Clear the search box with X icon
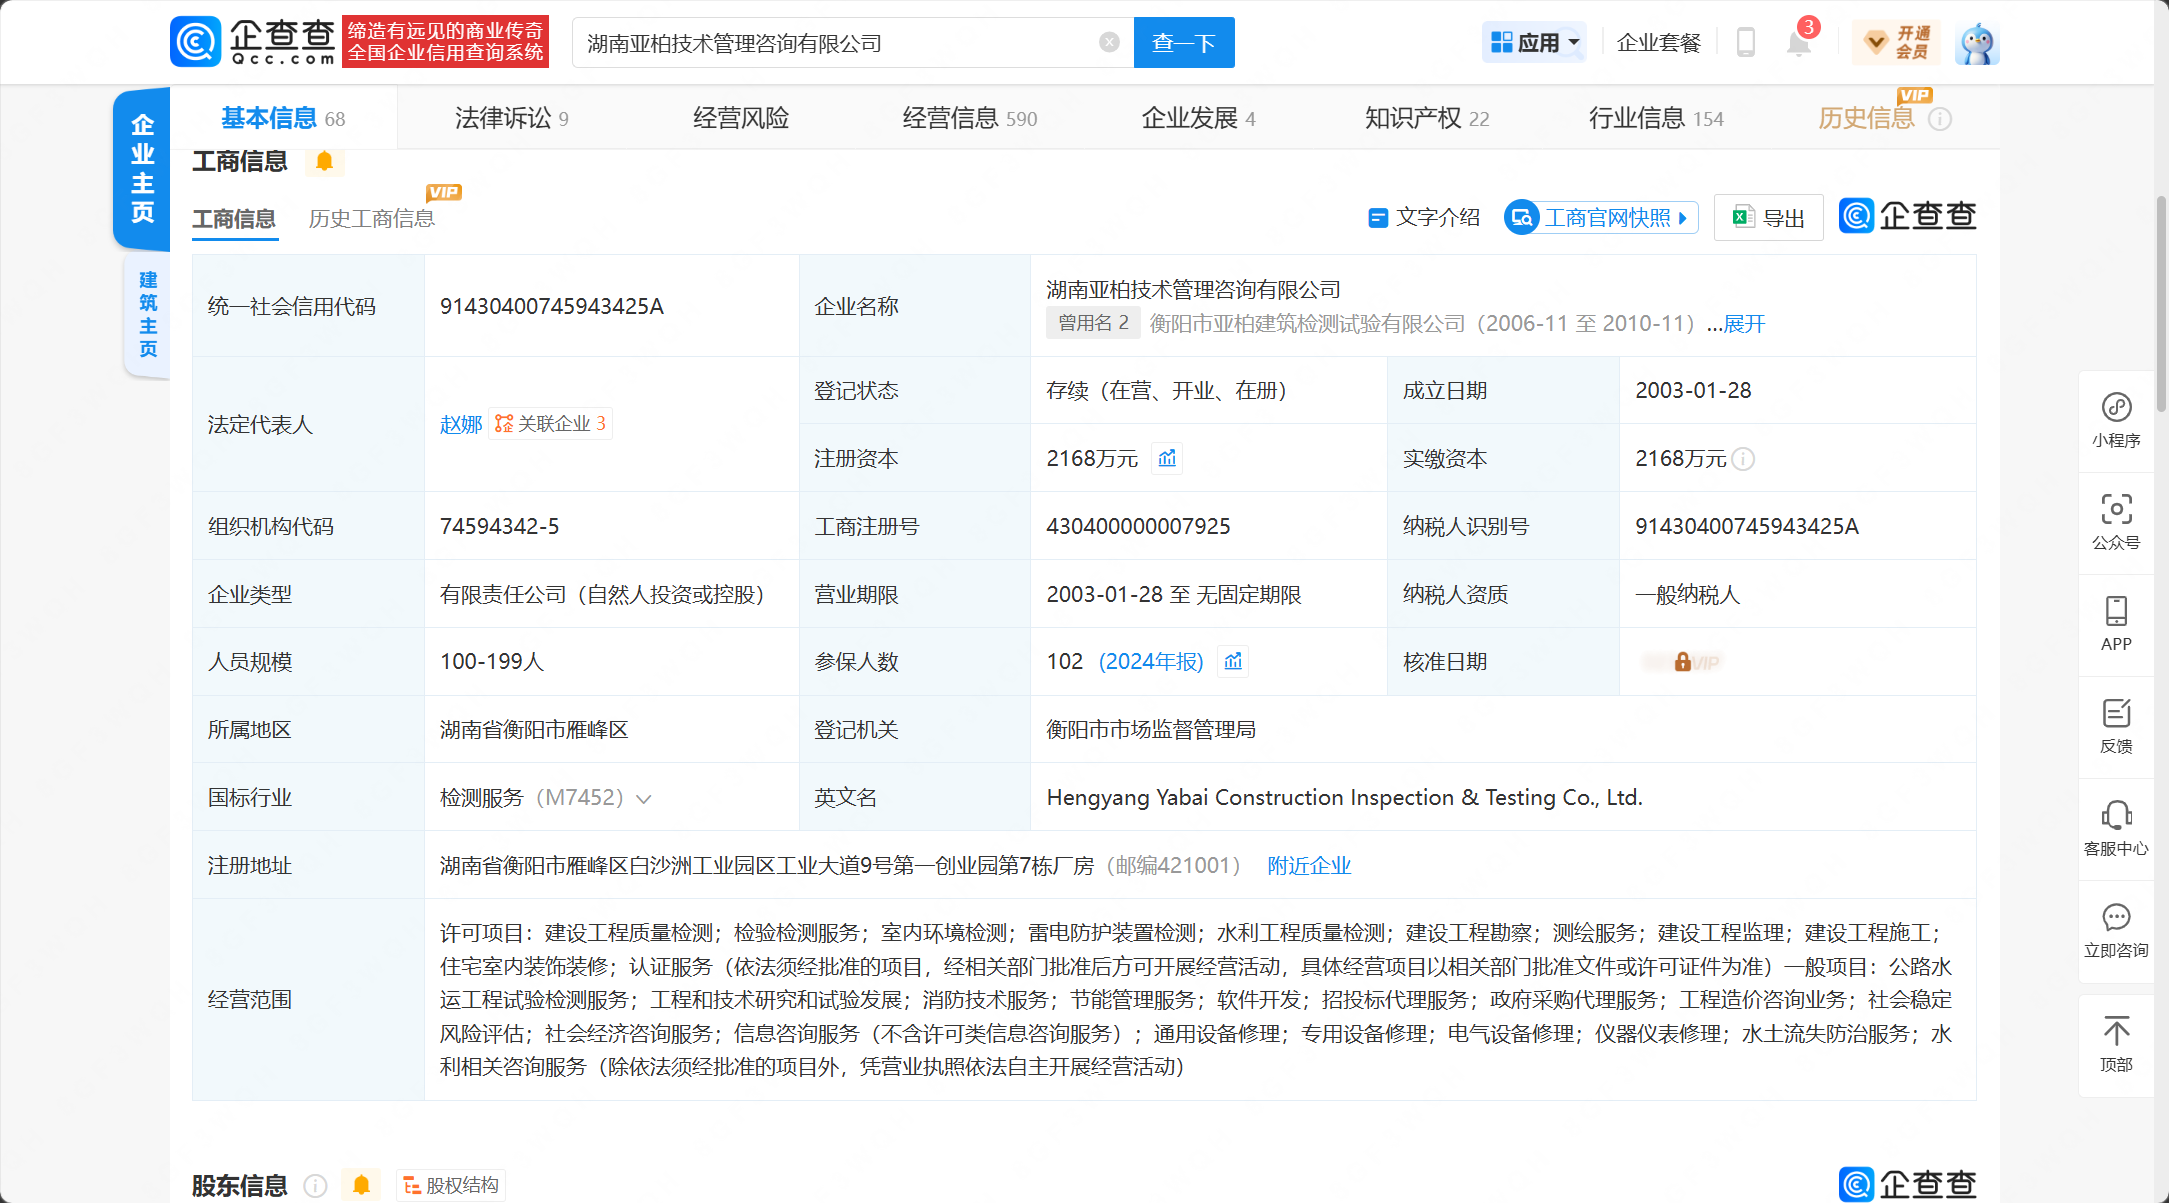This screenshot has height=1203, width=2169. coord(1109,42)
